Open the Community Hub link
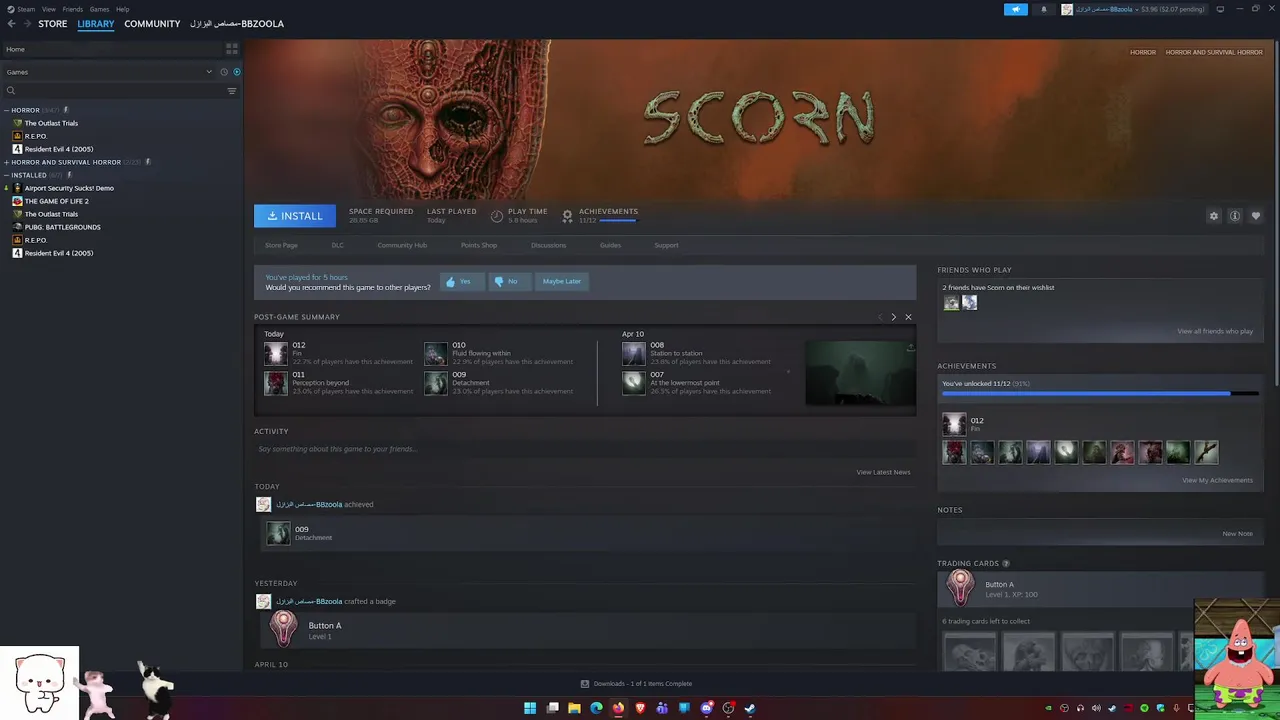1280x720 pixels. point(402,245)
